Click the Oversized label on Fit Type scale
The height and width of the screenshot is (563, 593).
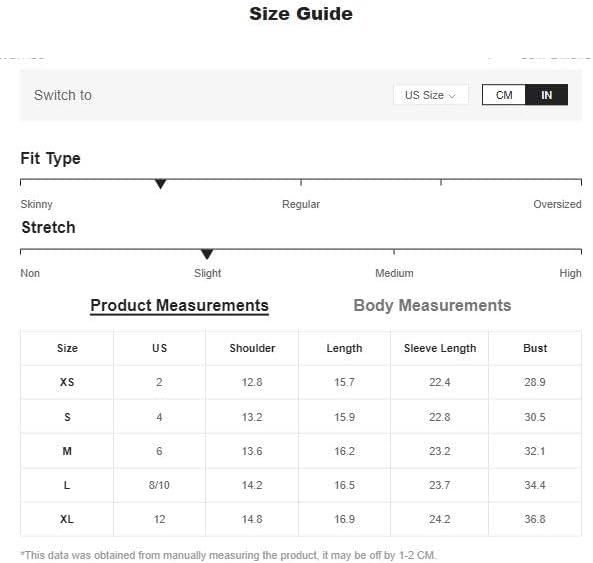557,204
